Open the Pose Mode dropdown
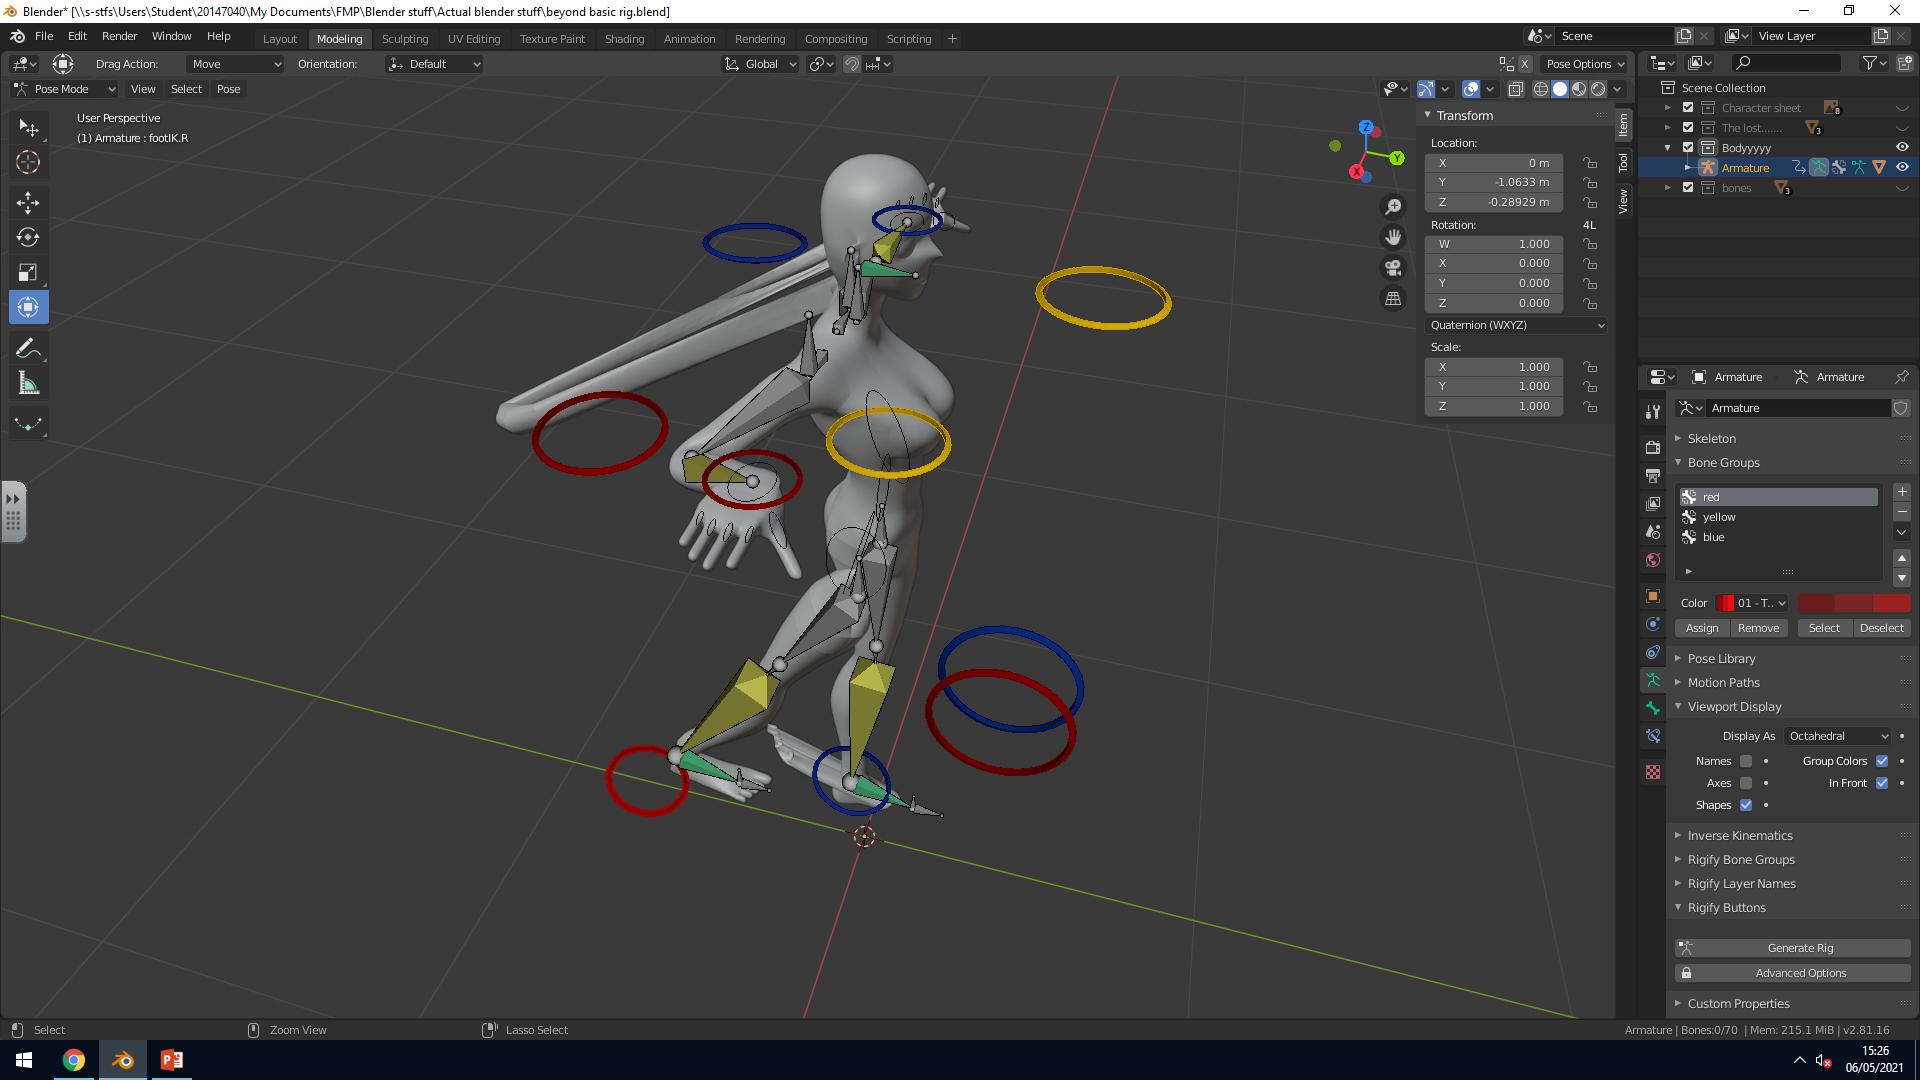 pyautogui.click(x=65, y=89)
